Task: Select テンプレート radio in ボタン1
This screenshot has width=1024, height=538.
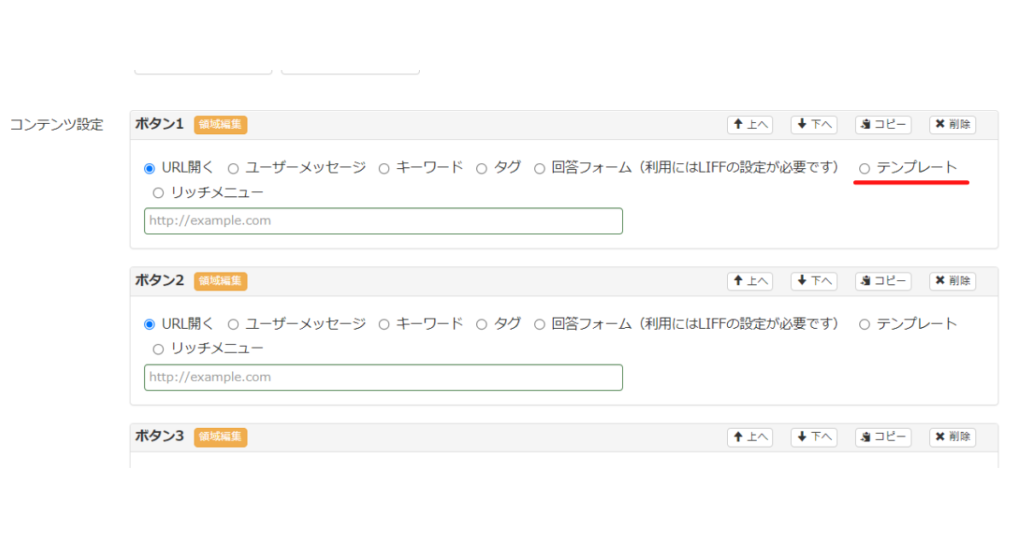Action: [x=864, y=168]
